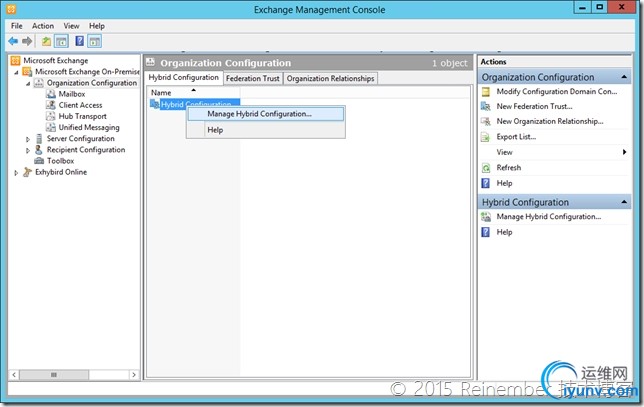Image resolution: width=644 pixels, height=407 pixels.
Task: Click the Microsoft Exchange root node icon
Action: pyautogui.click(x=16, y=61)
